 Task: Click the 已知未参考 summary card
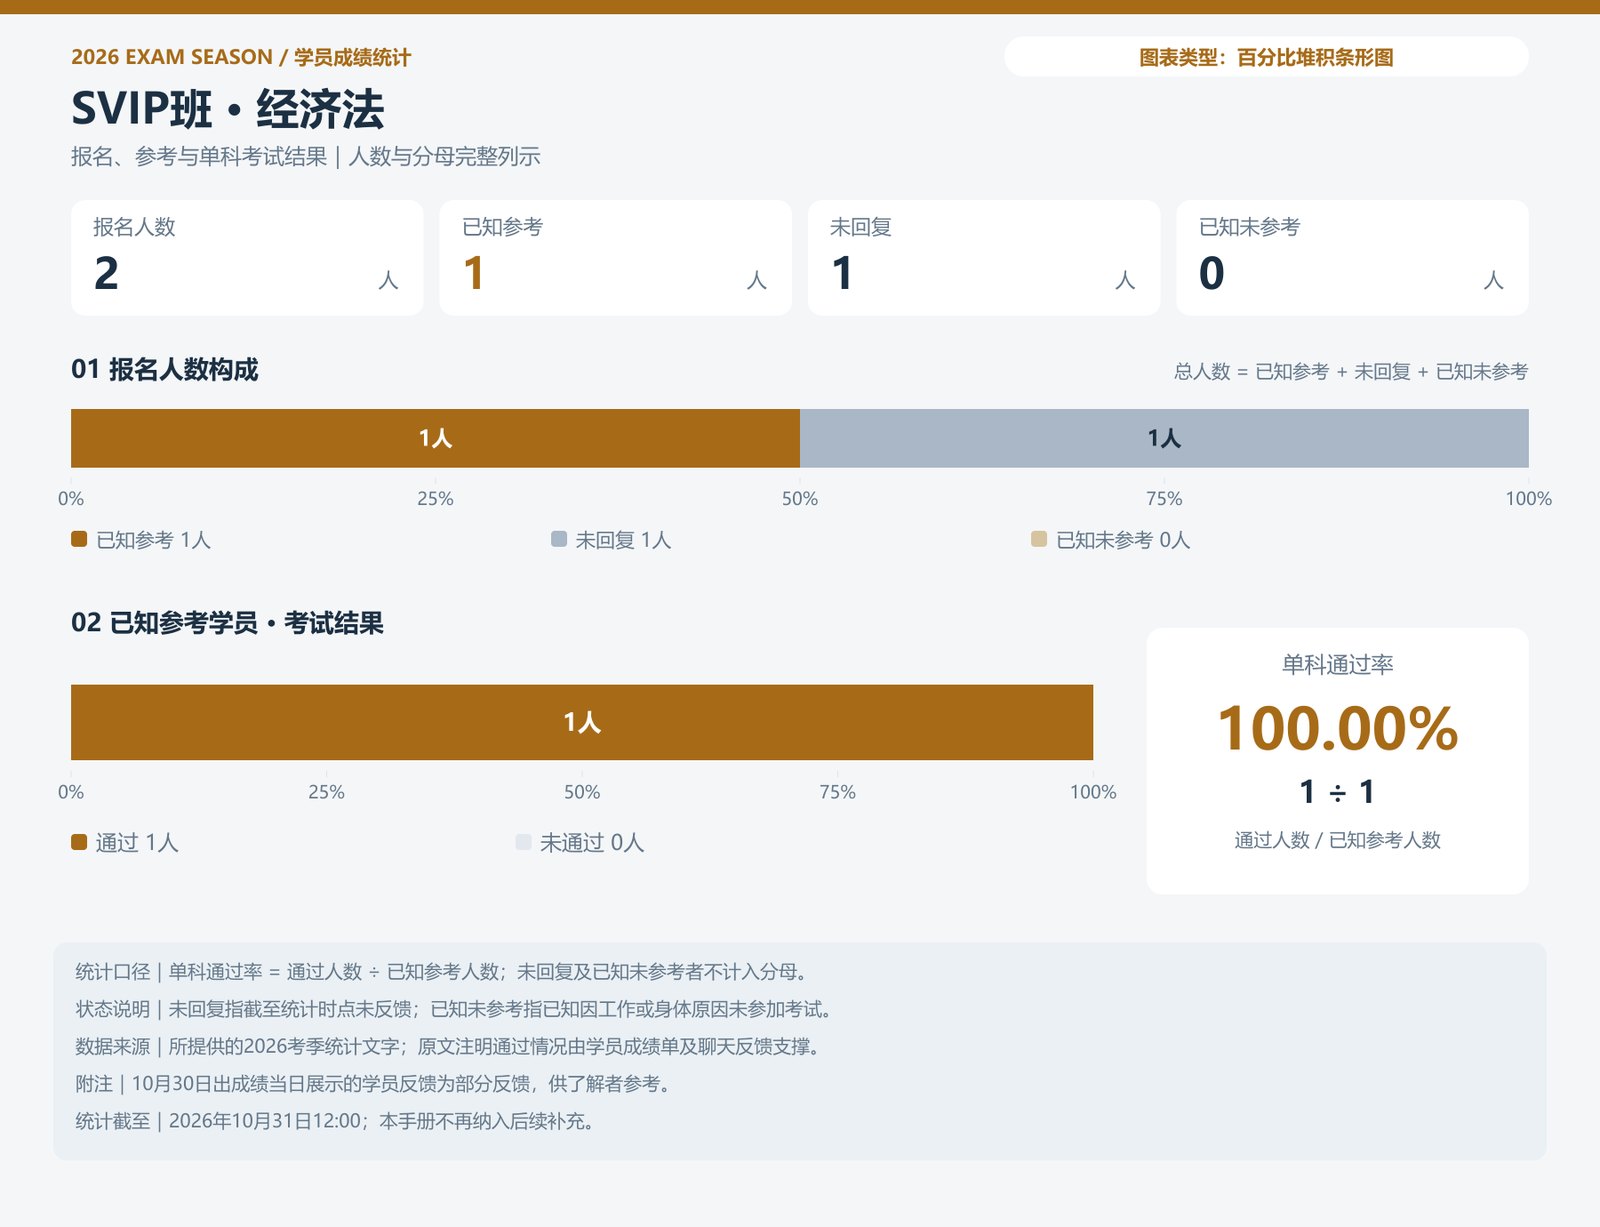point(1352,258)
